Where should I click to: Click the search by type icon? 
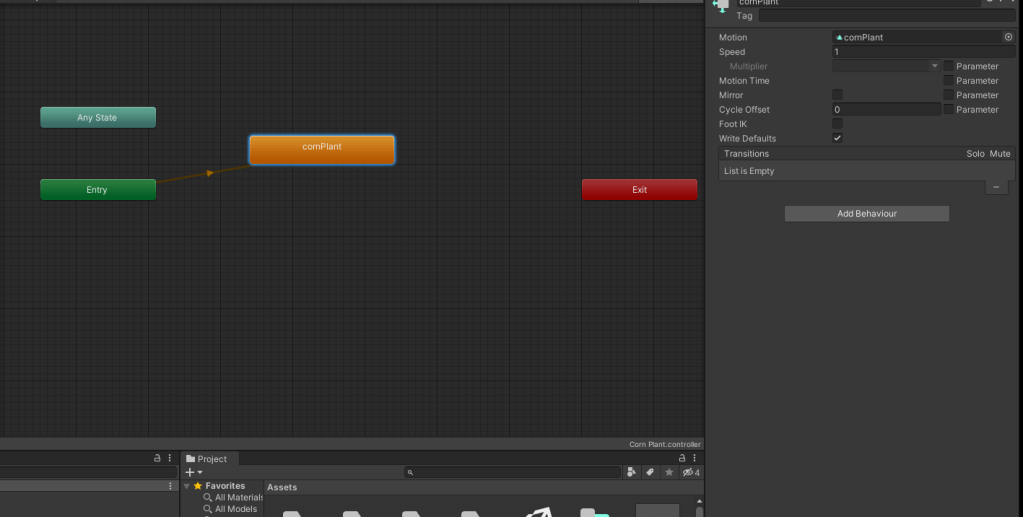tap(631, 472)
